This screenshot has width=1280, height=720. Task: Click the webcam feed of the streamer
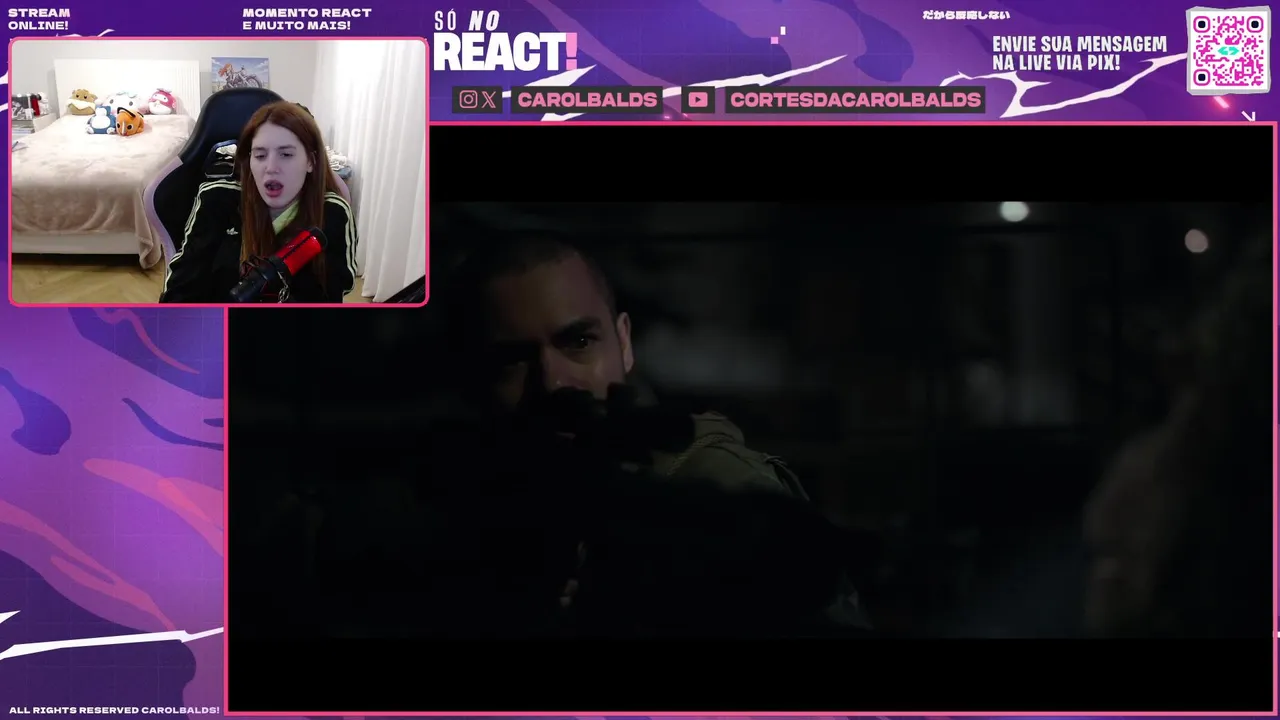[219, 171]
